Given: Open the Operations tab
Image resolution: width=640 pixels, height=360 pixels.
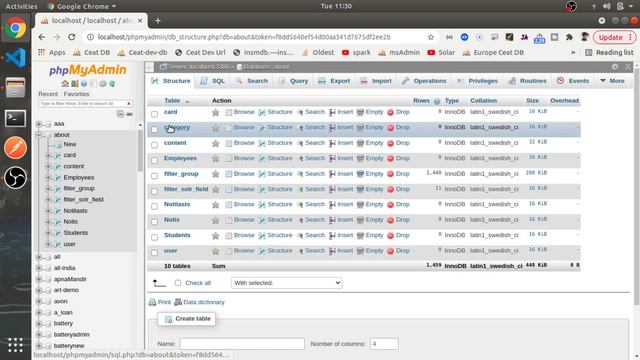Looking at the screenshot, I should point(424,81).
